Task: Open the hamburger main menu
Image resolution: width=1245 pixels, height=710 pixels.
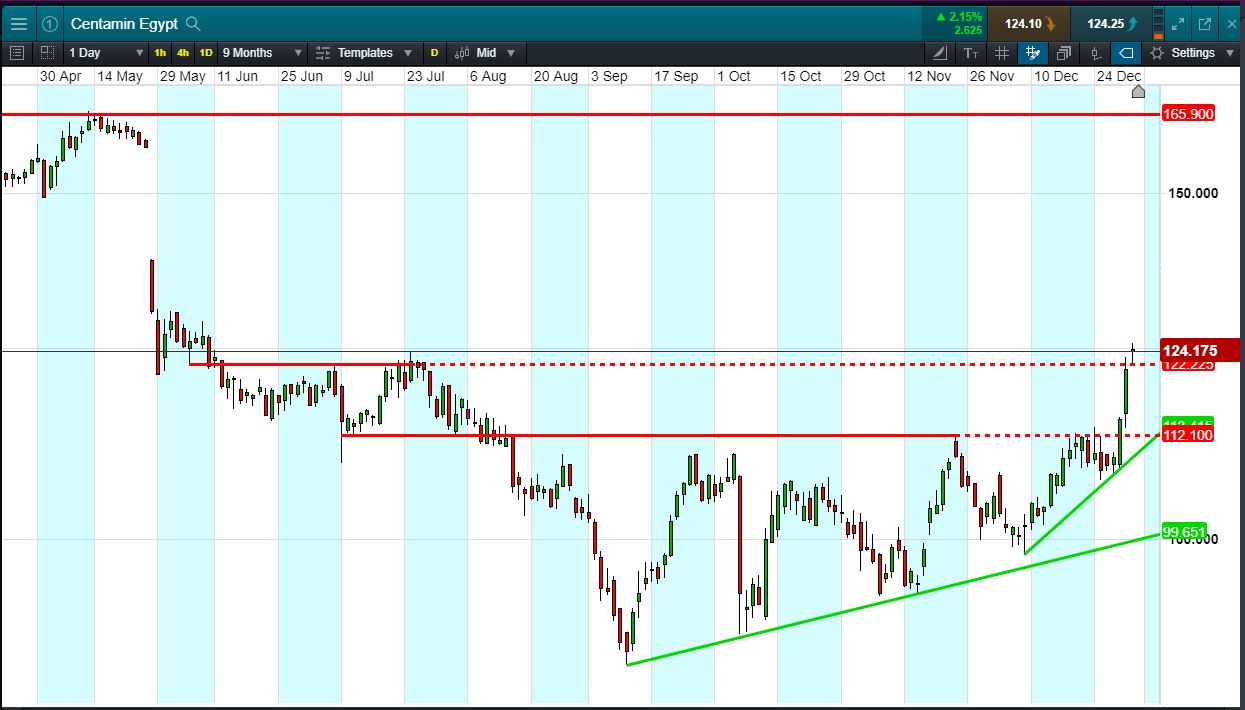Action: click(x=18, y=23)
